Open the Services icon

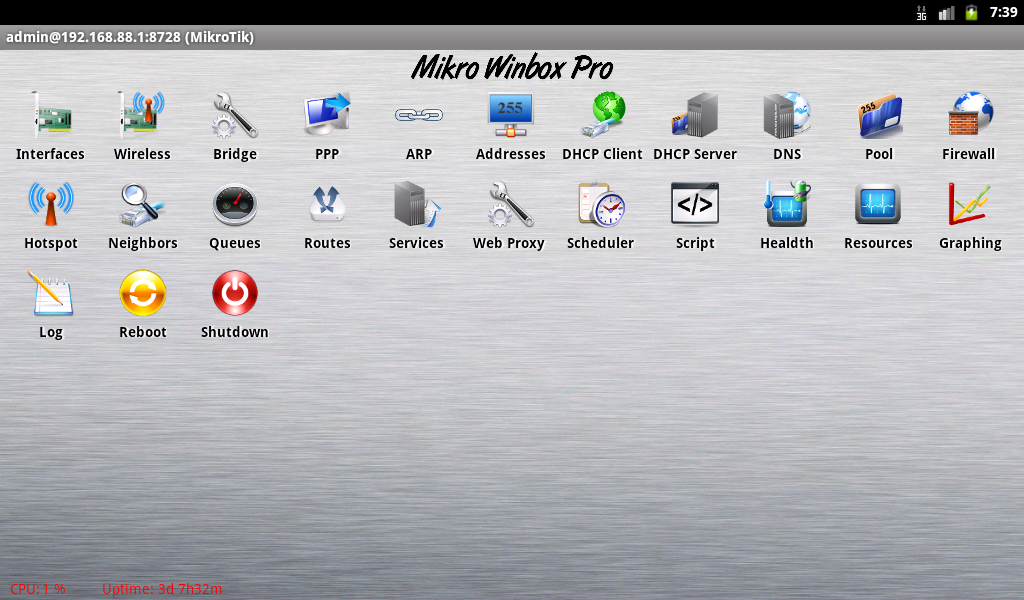click(x=416, y=204)
